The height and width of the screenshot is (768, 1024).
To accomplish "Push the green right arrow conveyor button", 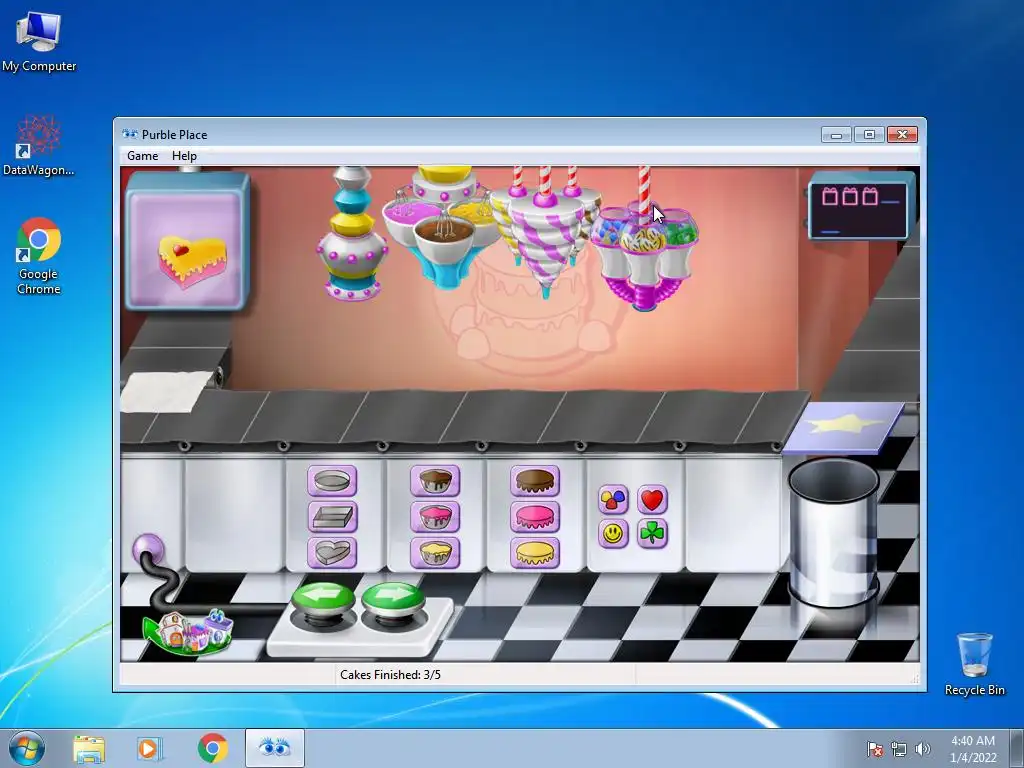I will click(x=393, y=599).
